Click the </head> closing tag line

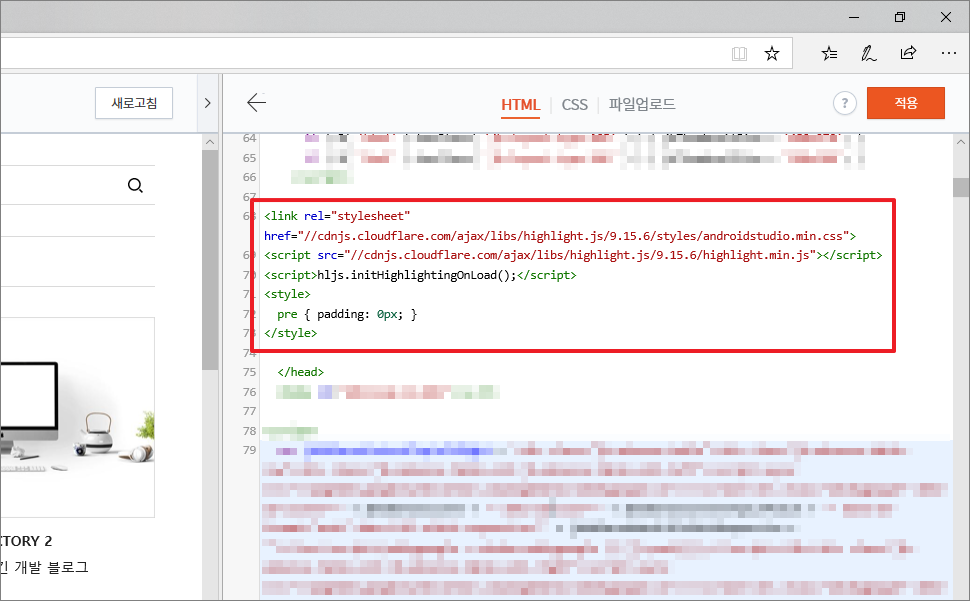[x=301, y=372]
